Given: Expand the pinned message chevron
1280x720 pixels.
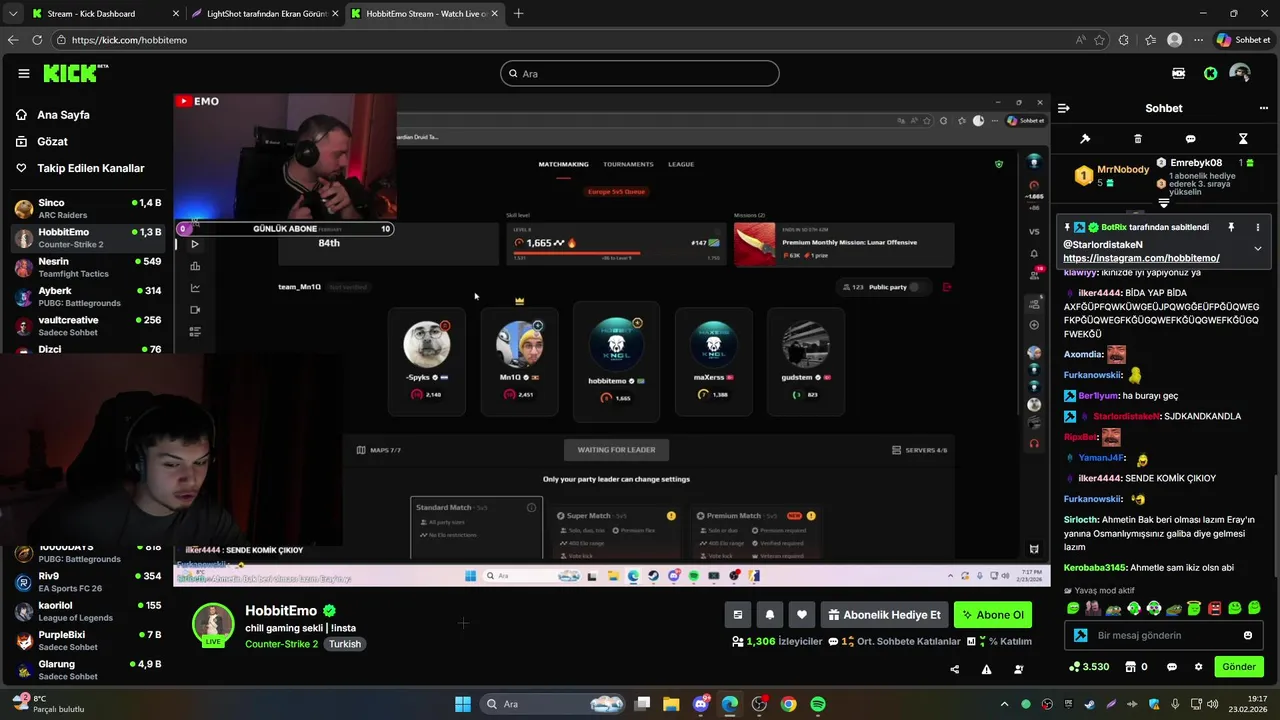Looking at the screenshot, I should [1257, 248].
